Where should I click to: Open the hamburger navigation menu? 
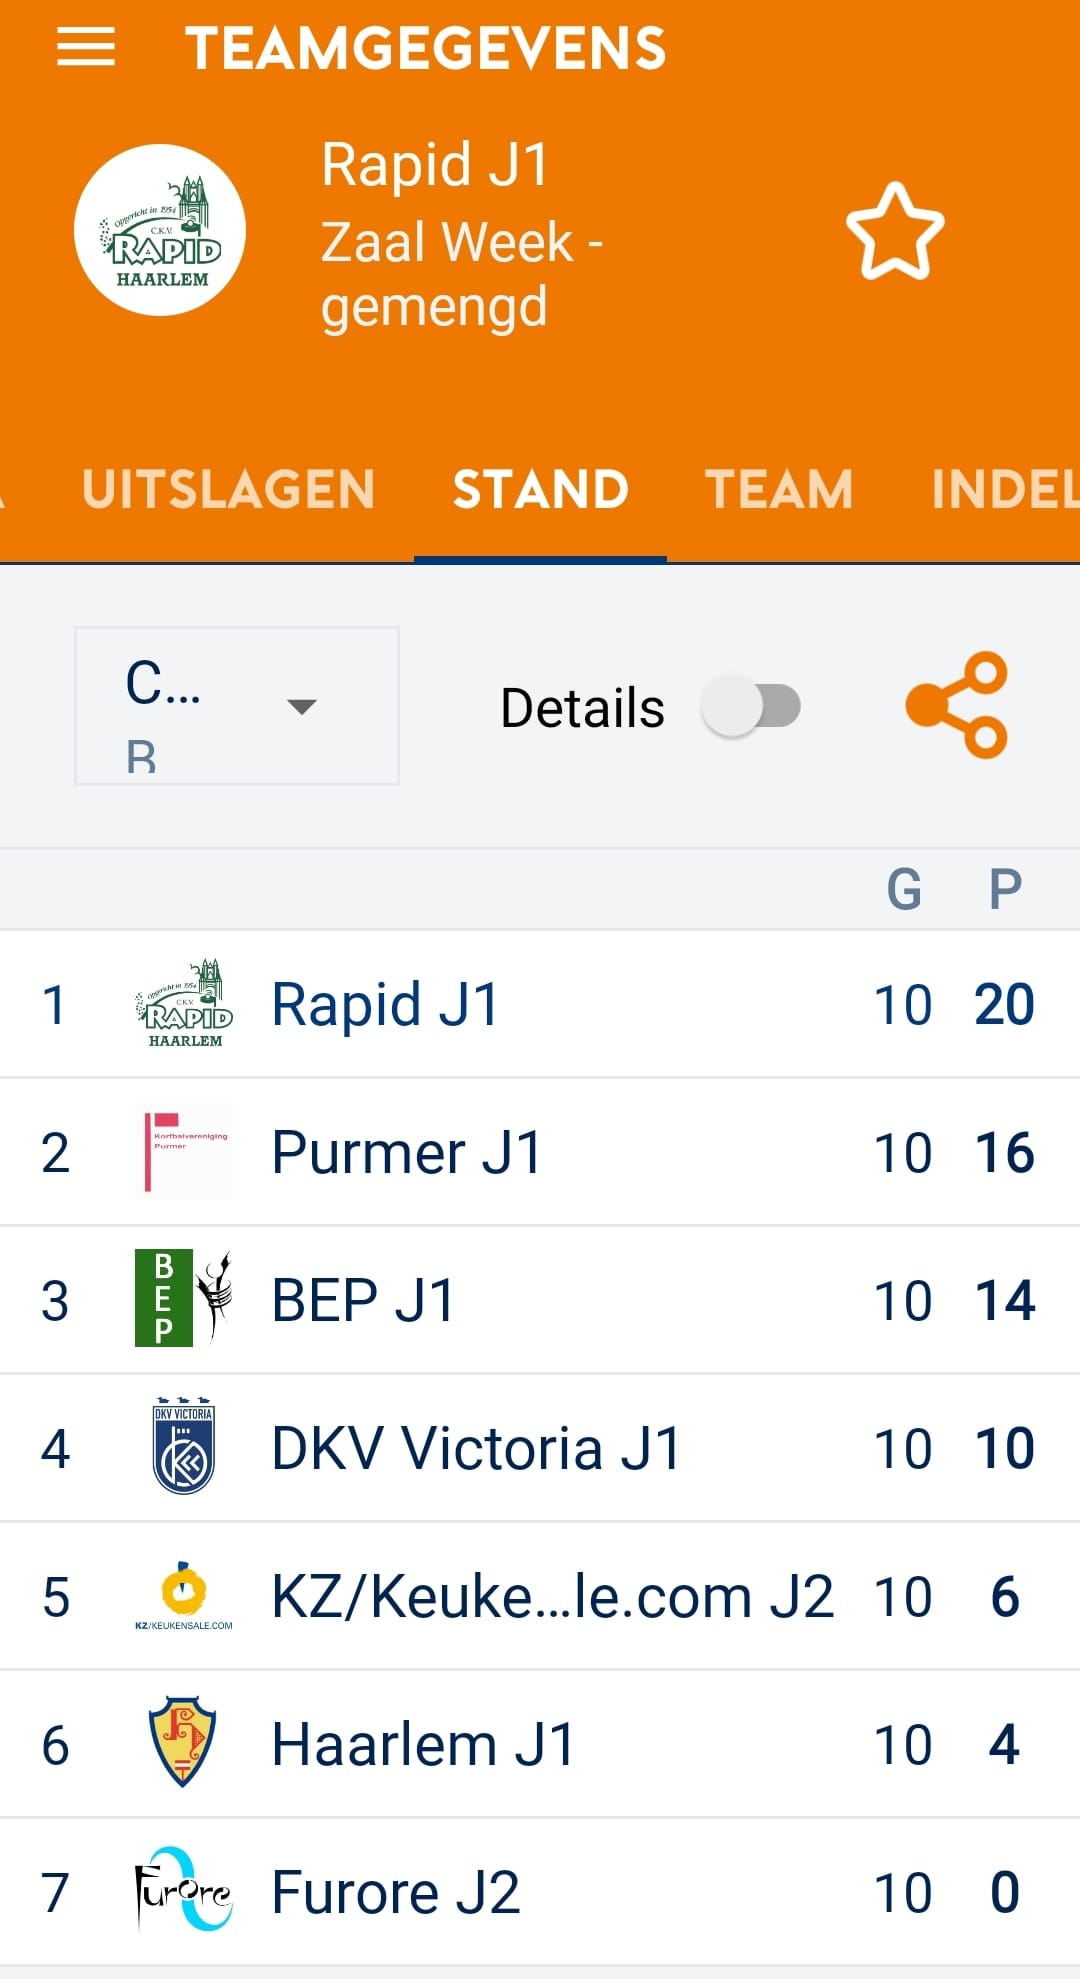tap(86, 48)
